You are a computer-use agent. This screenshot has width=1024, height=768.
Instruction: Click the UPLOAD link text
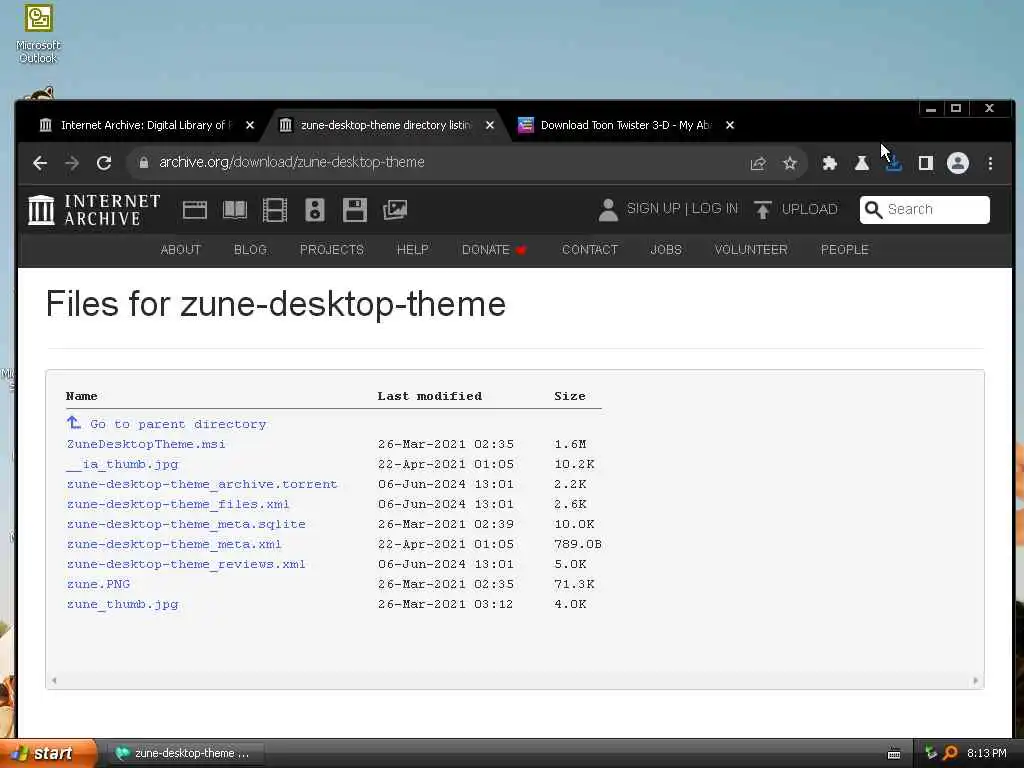[809, 209]
